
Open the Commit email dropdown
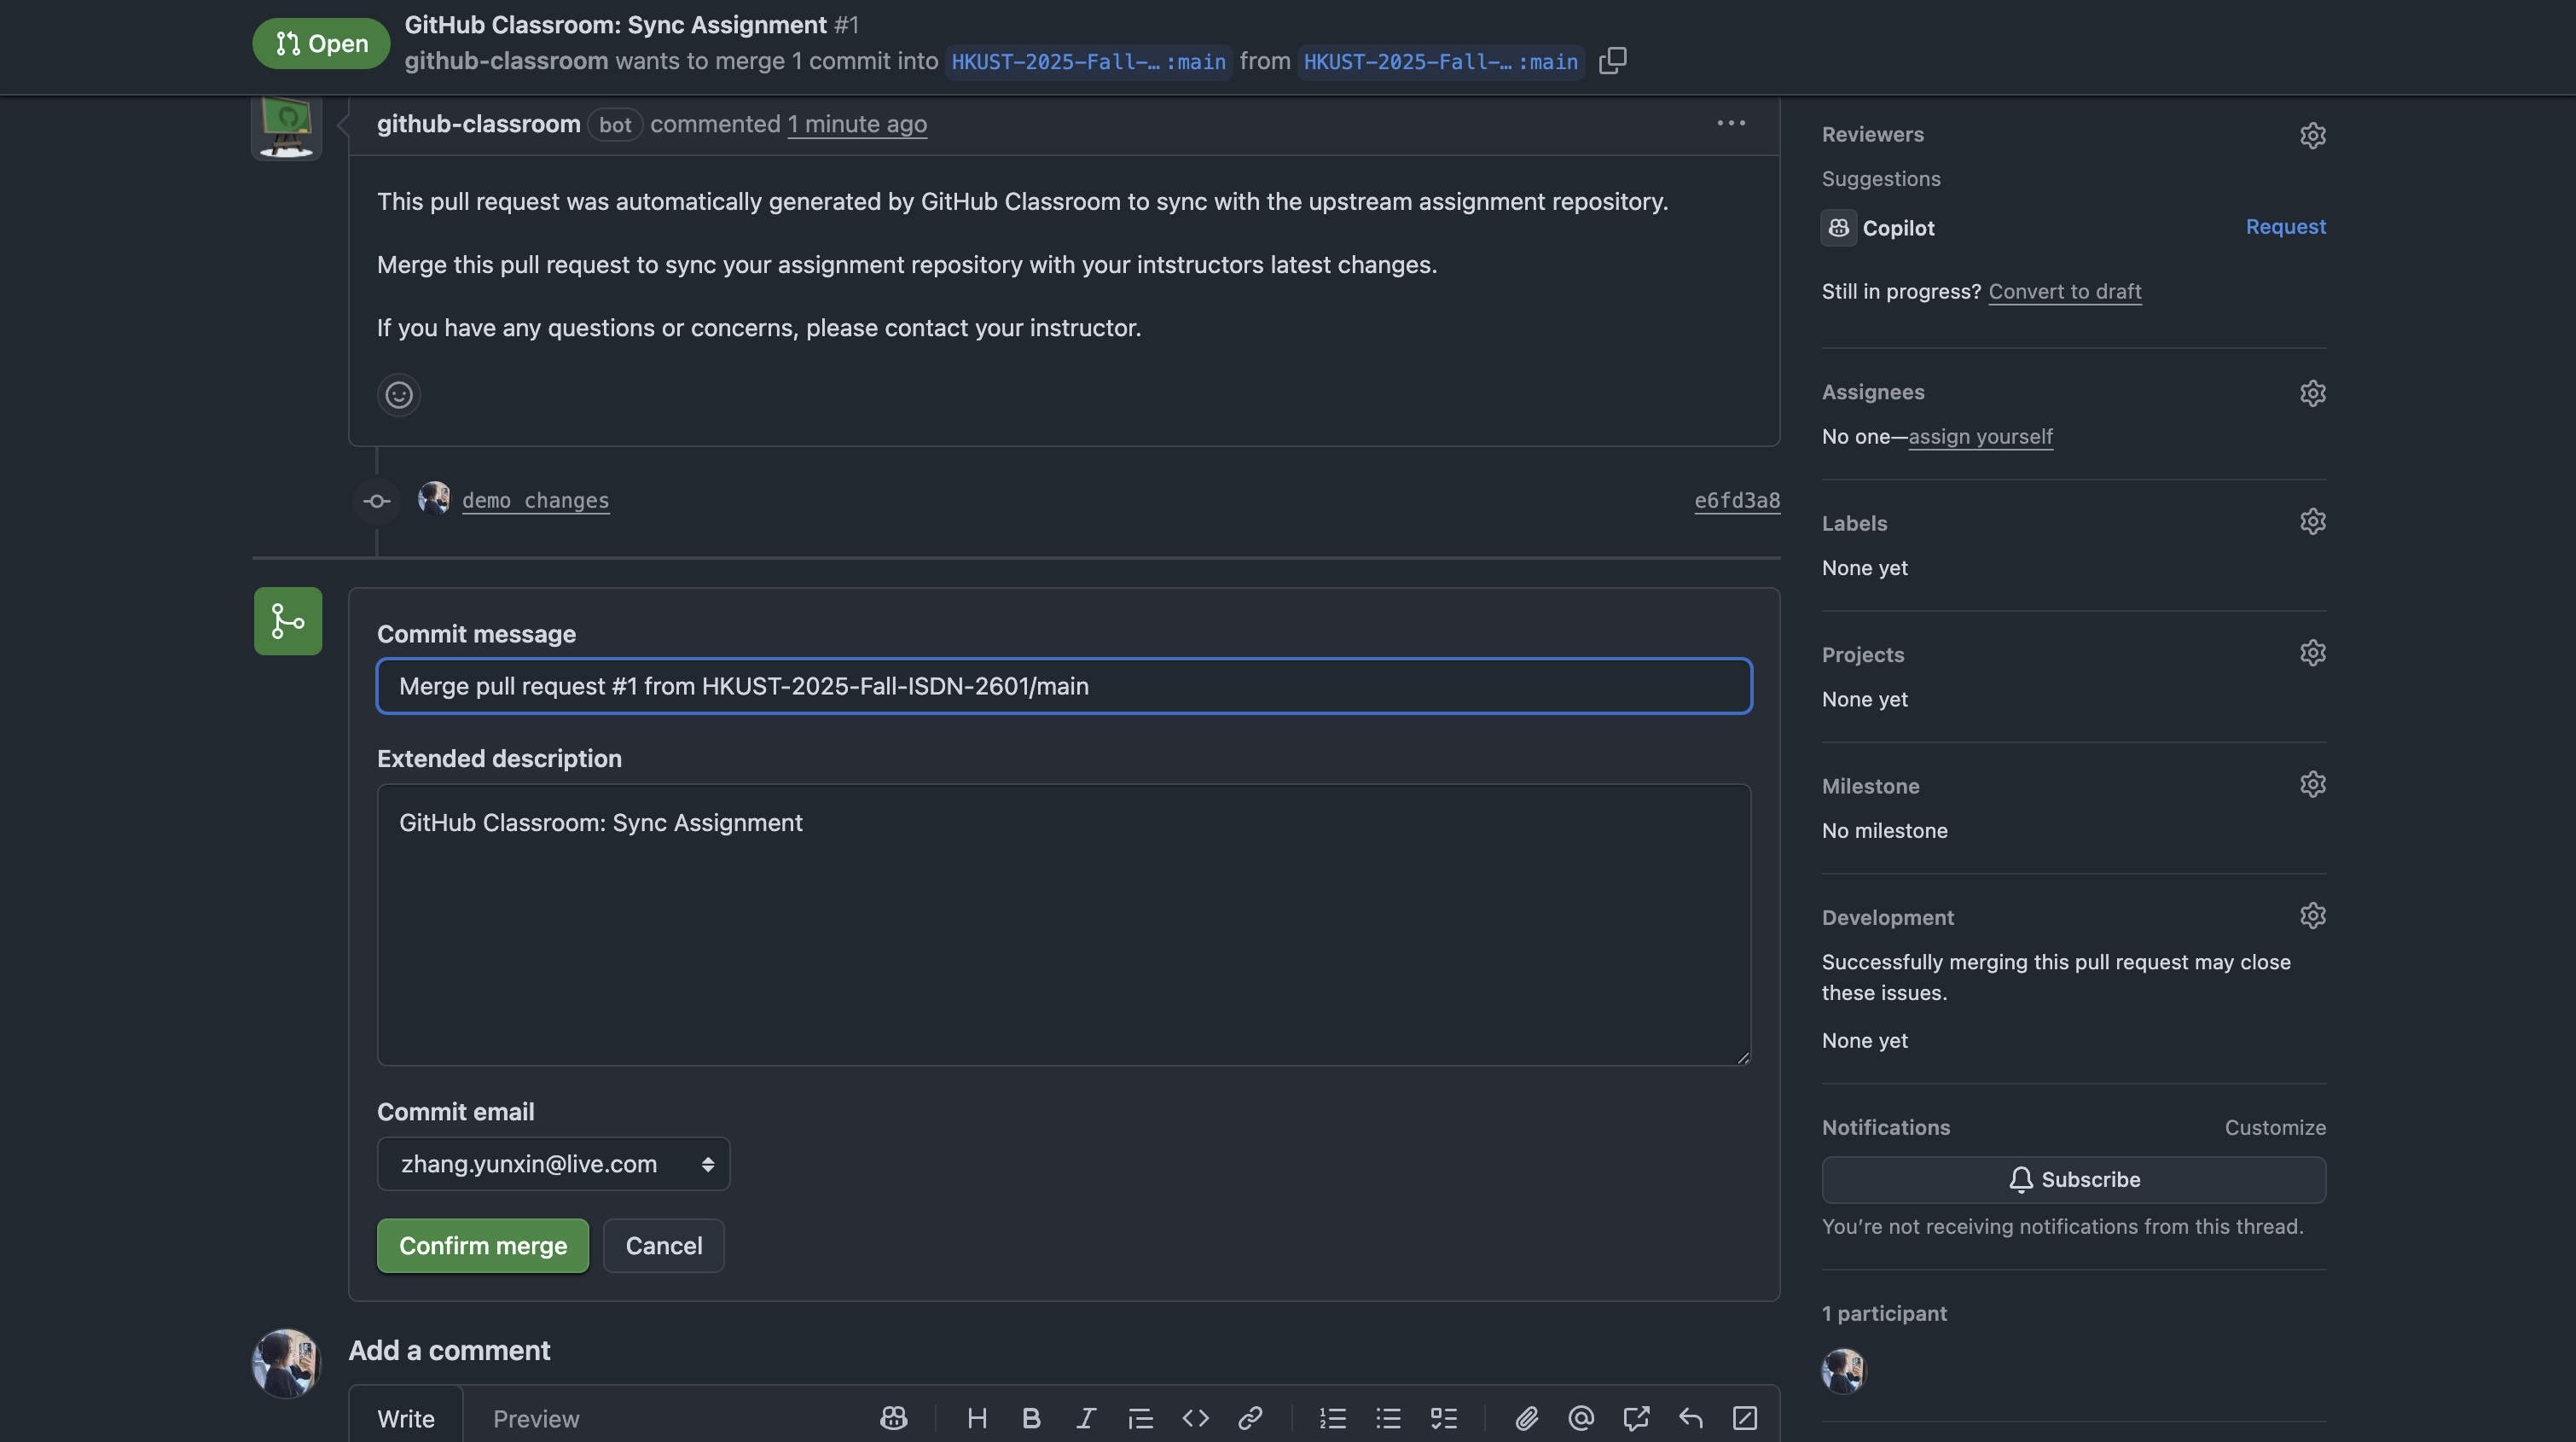553,1164
